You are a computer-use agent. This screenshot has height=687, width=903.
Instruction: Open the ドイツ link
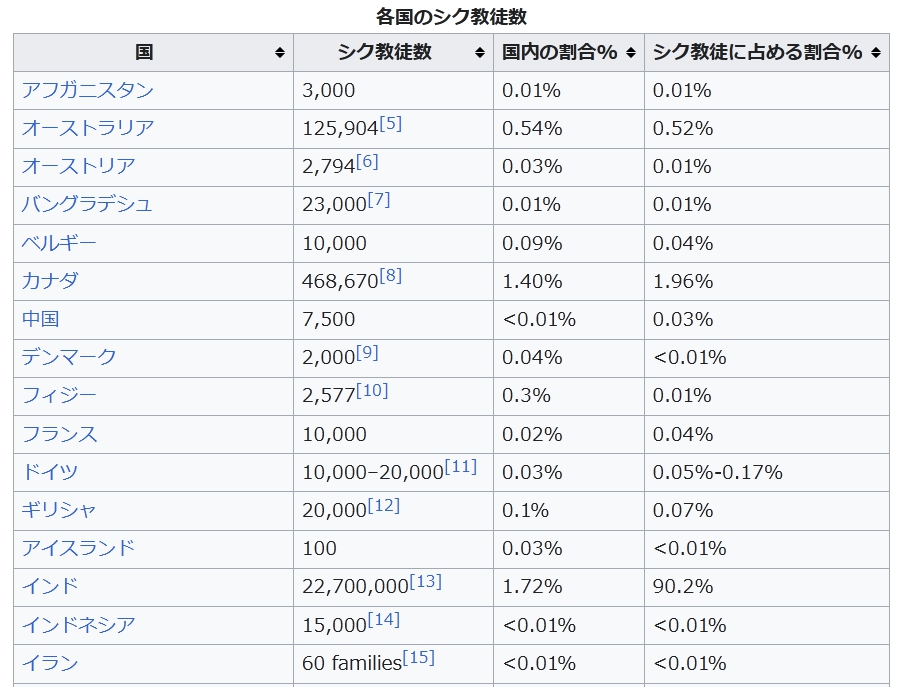[50, 472]
